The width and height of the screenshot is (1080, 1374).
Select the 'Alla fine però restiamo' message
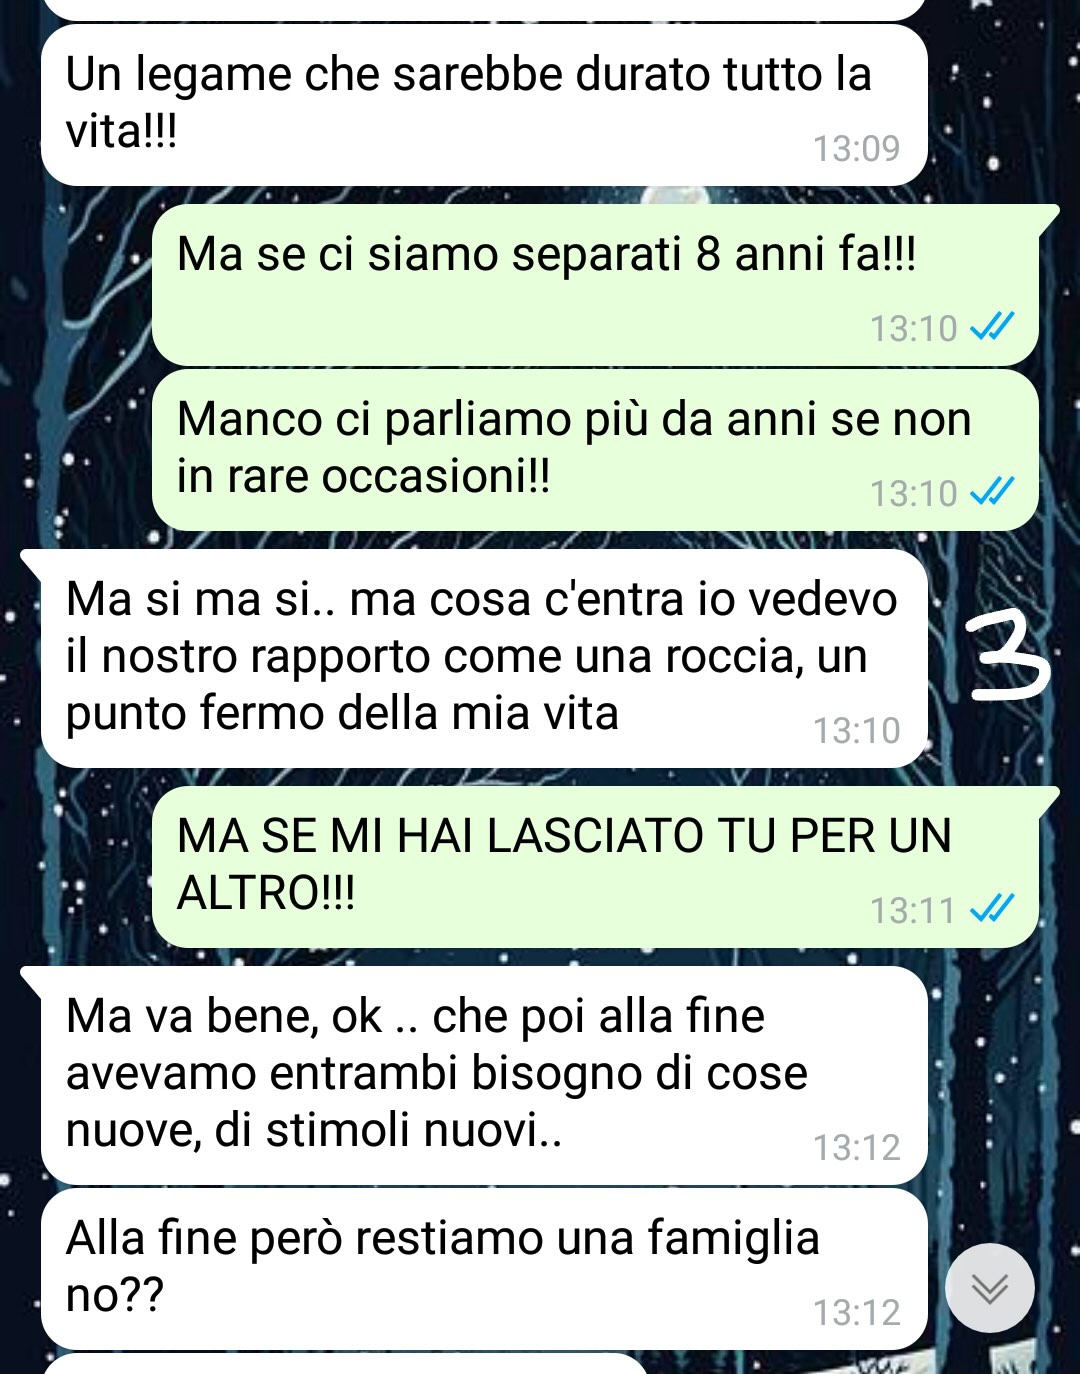tap(485, 1269)
